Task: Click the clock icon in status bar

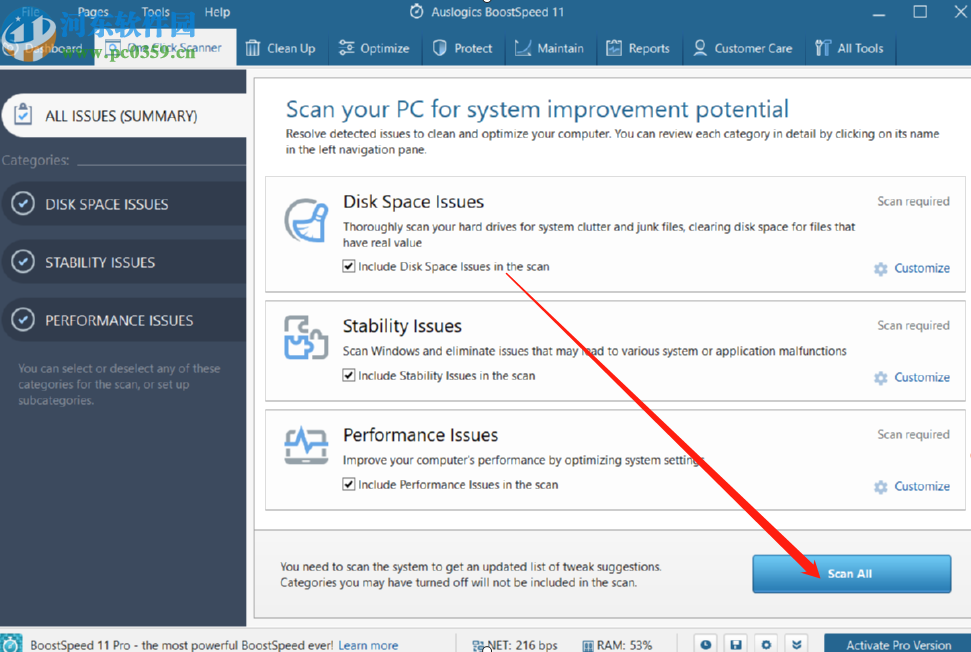Action: coord(705,645)
